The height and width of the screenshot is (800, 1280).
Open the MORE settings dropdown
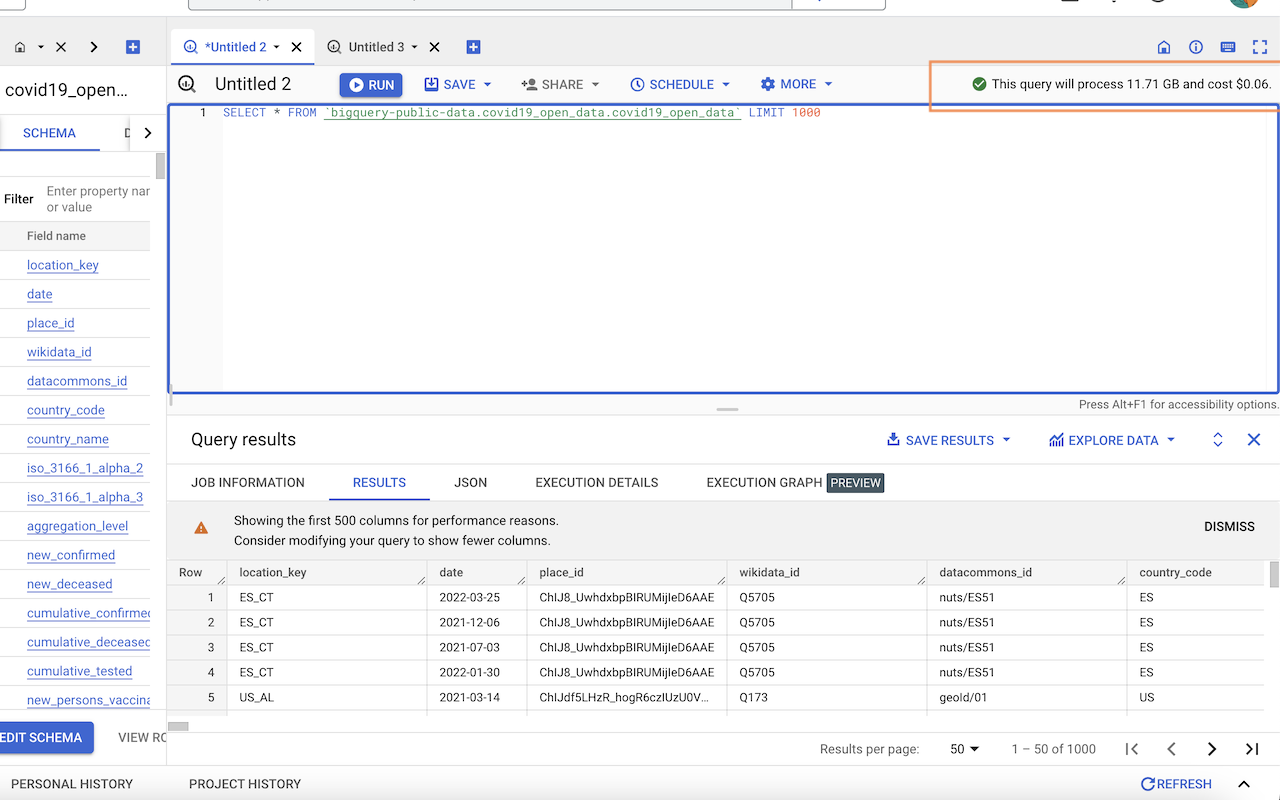click(796, 85)
